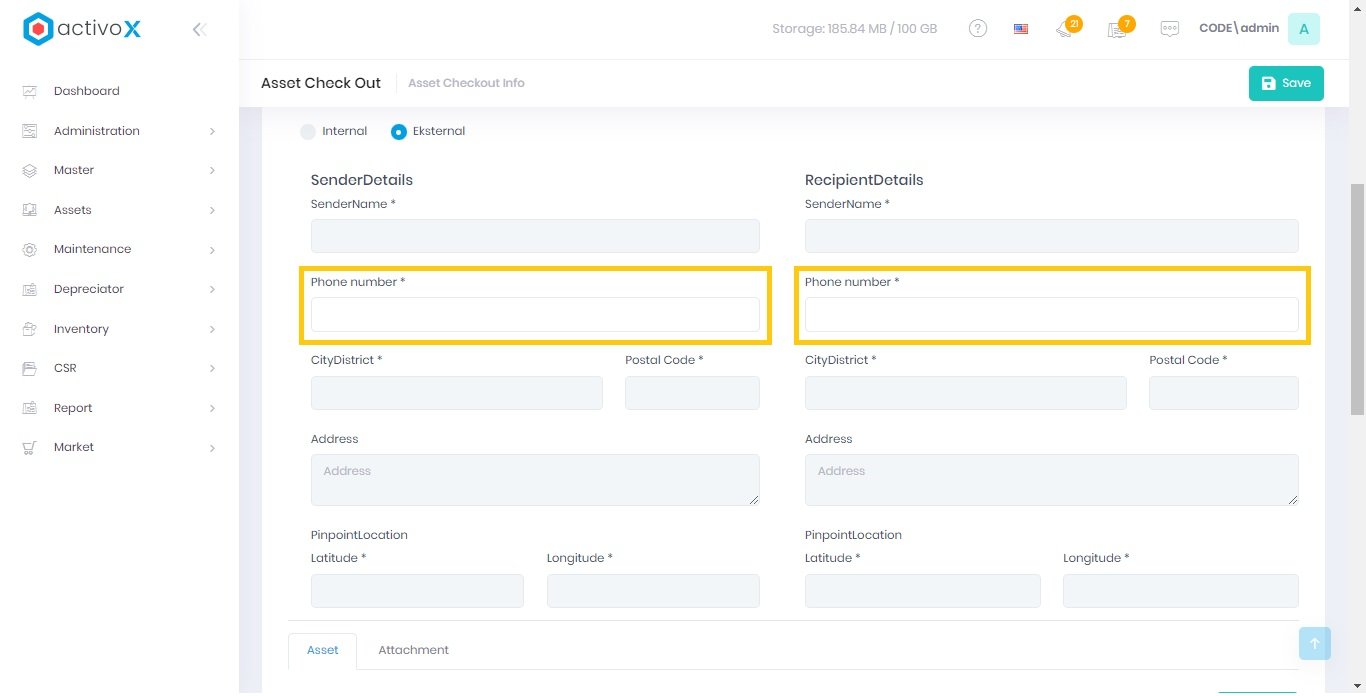The image size is (1366, 696).
Task: Select the Eksternal radio option
Action: (399, 132)
